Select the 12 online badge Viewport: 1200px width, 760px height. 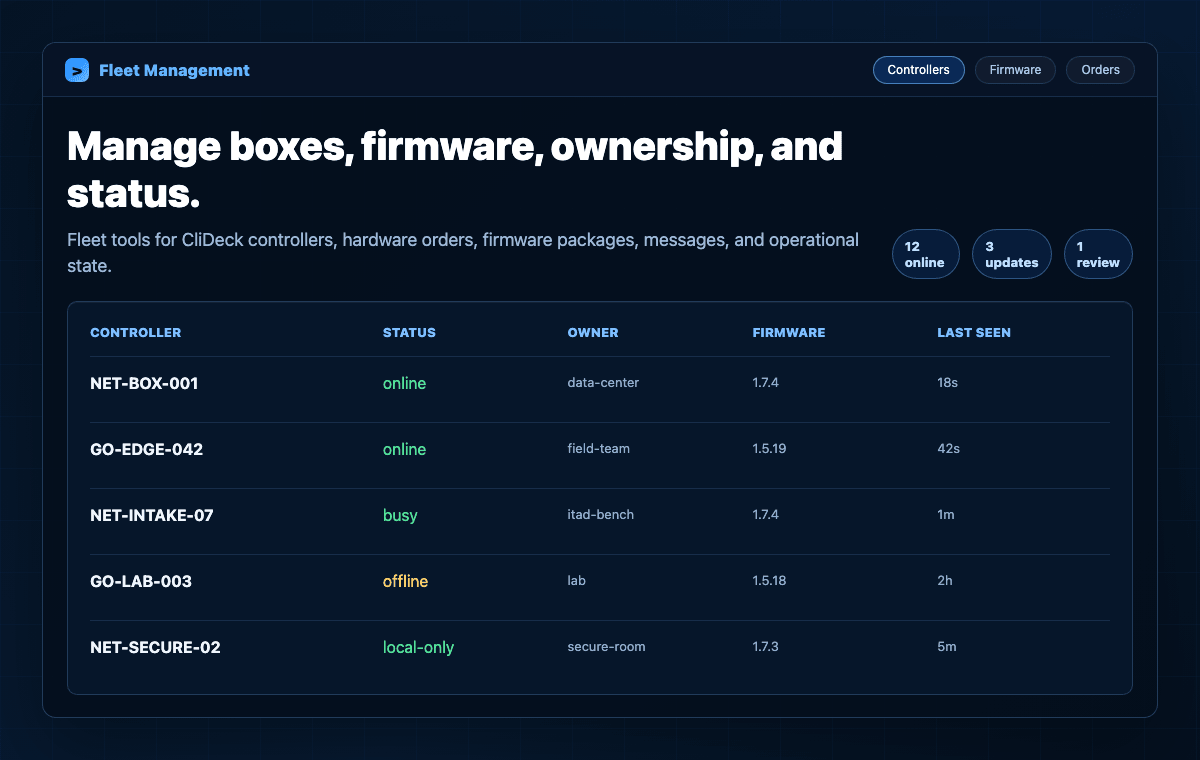925,254
